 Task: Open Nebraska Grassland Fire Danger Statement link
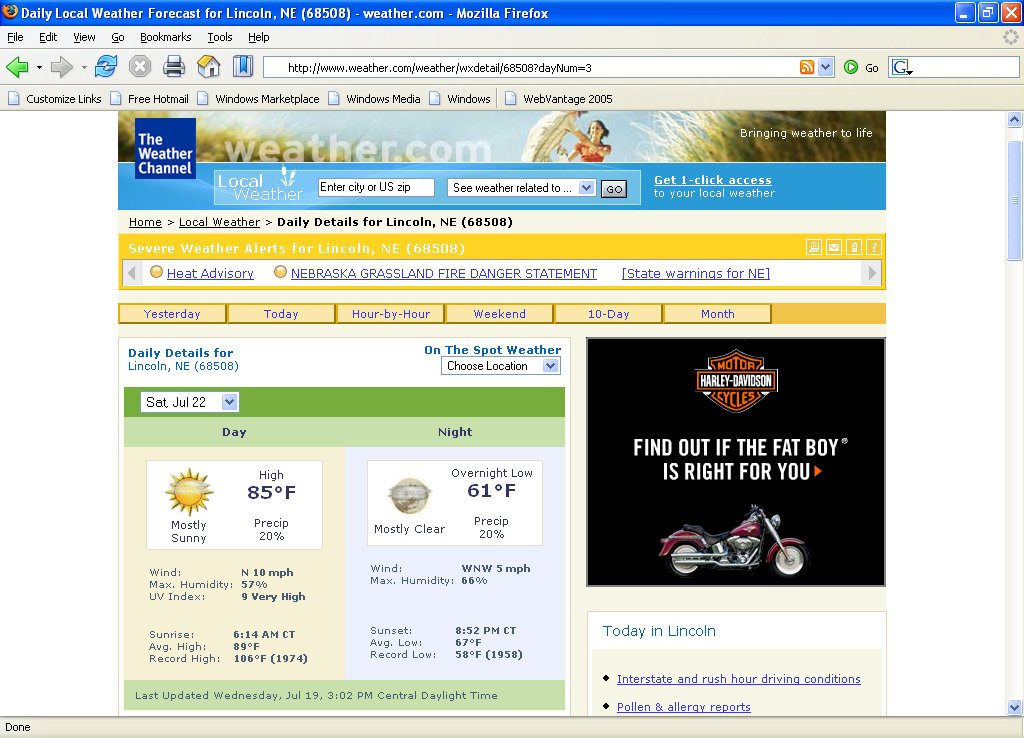click(444, 273)
